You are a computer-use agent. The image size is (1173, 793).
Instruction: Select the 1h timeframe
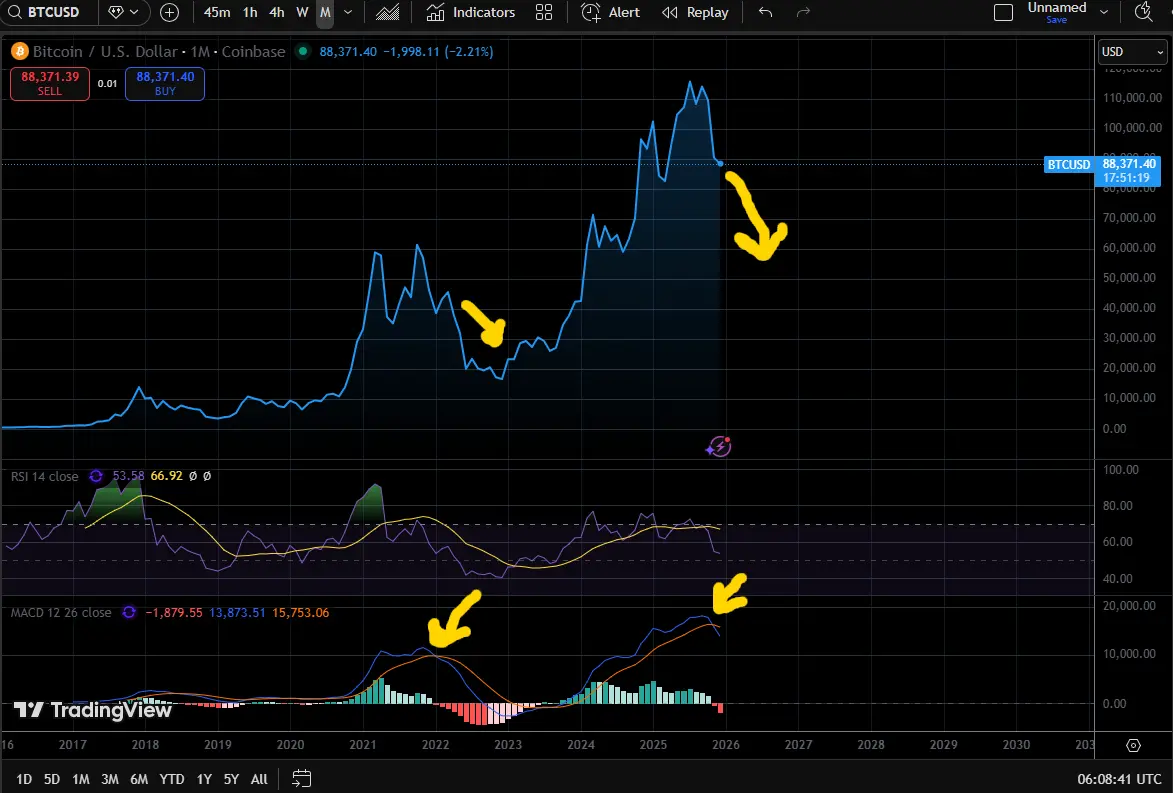(x=250, y=12)
